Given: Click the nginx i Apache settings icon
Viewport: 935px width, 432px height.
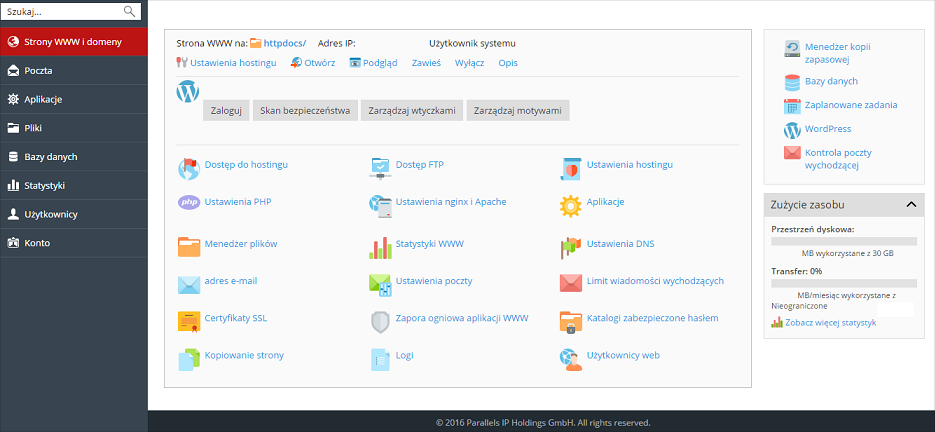Looking at the screenshot, I should [x=380, y=206].
